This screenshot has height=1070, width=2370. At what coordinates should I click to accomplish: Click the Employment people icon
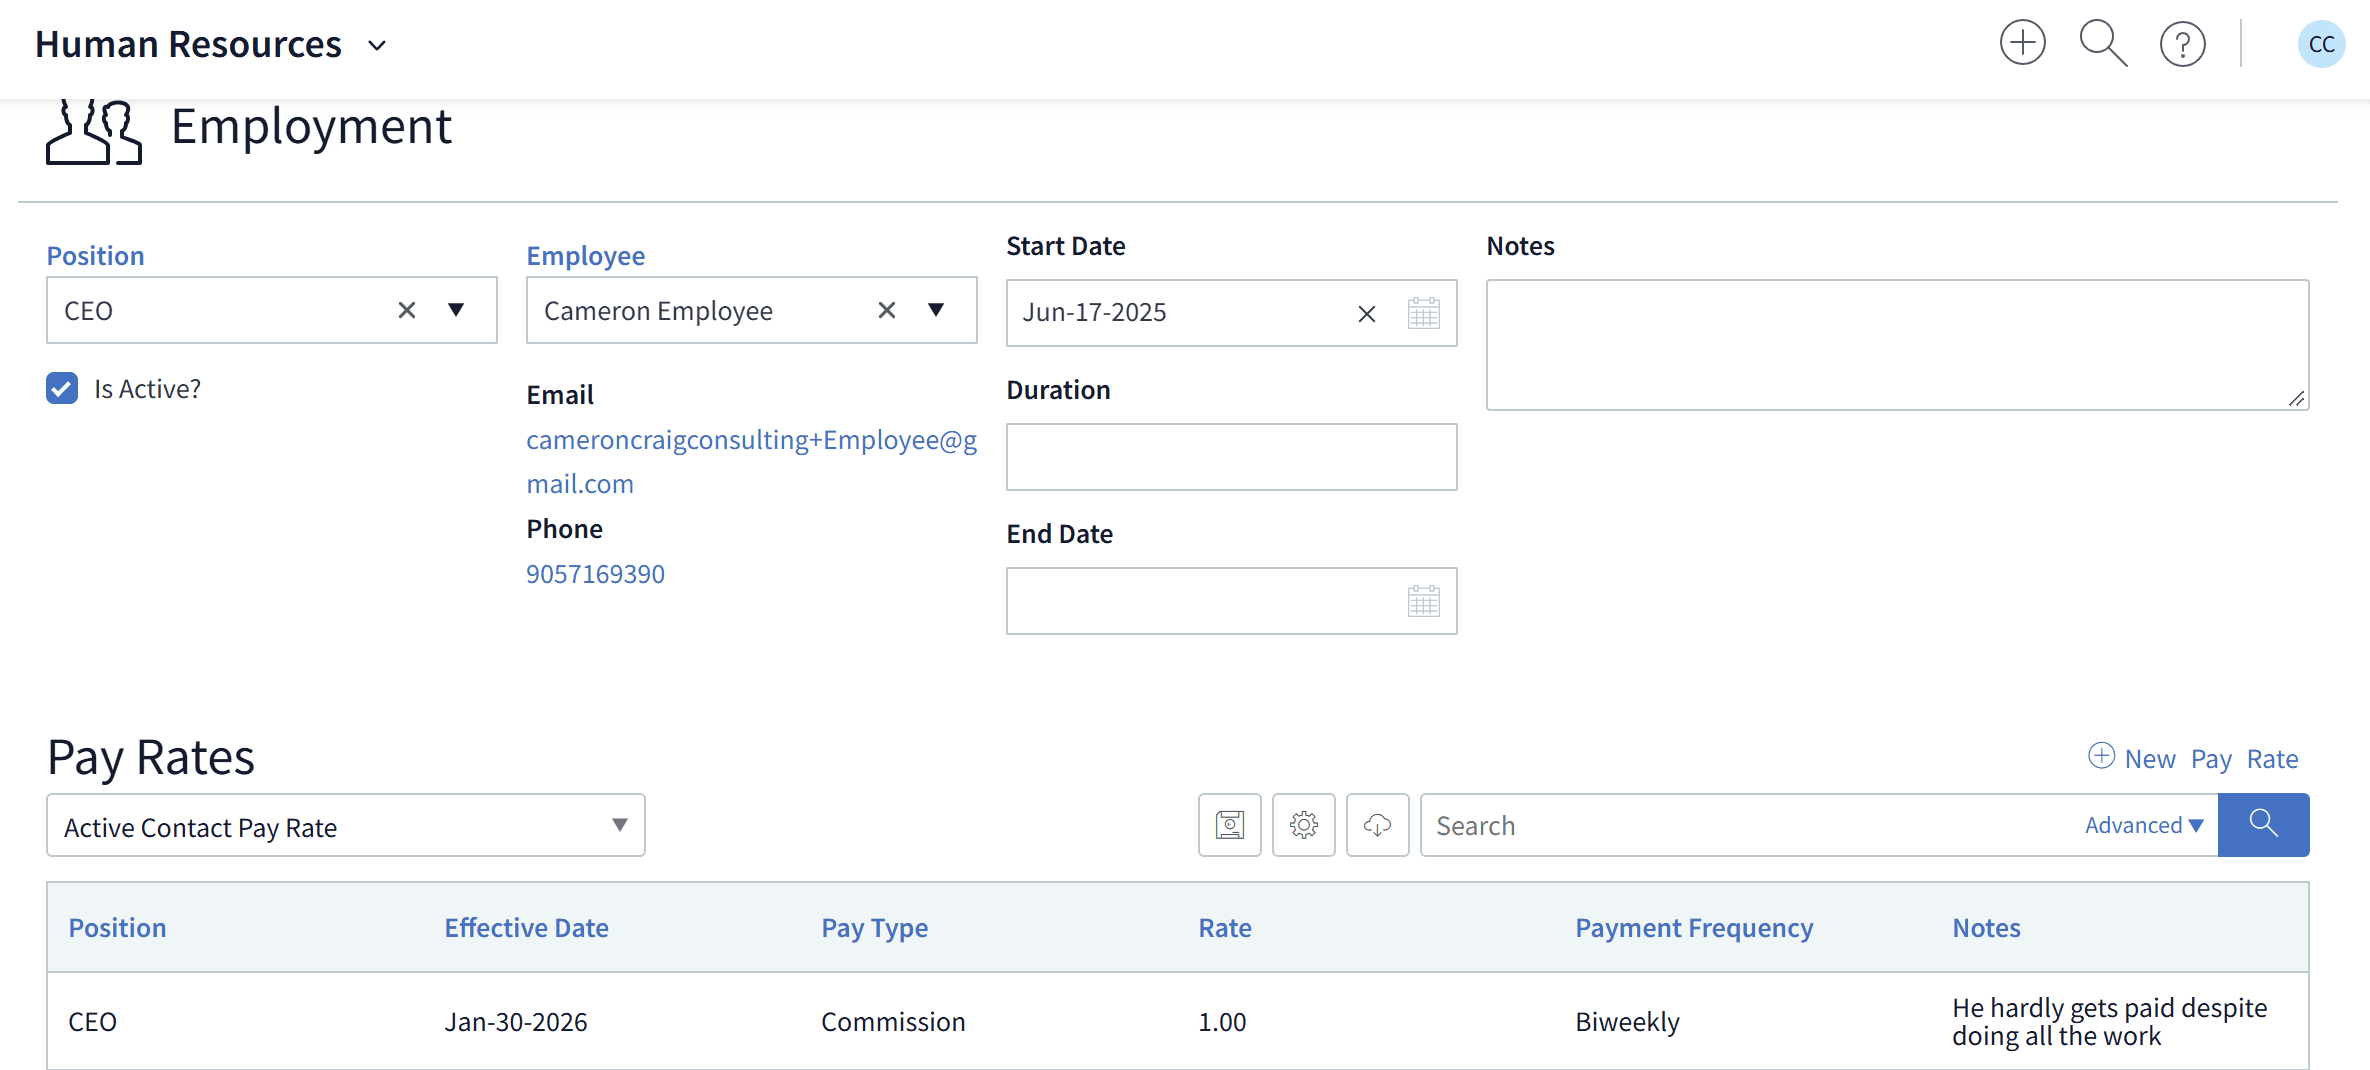[x=94, y=131]
